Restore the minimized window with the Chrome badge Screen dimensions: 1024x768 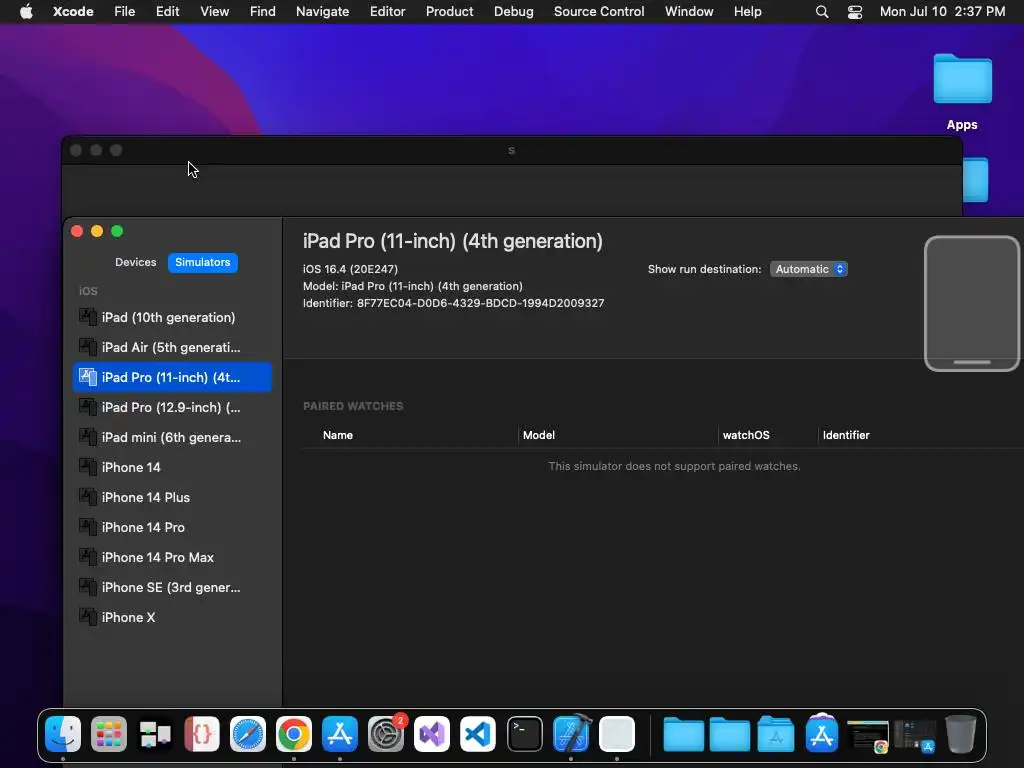(867, 735)
